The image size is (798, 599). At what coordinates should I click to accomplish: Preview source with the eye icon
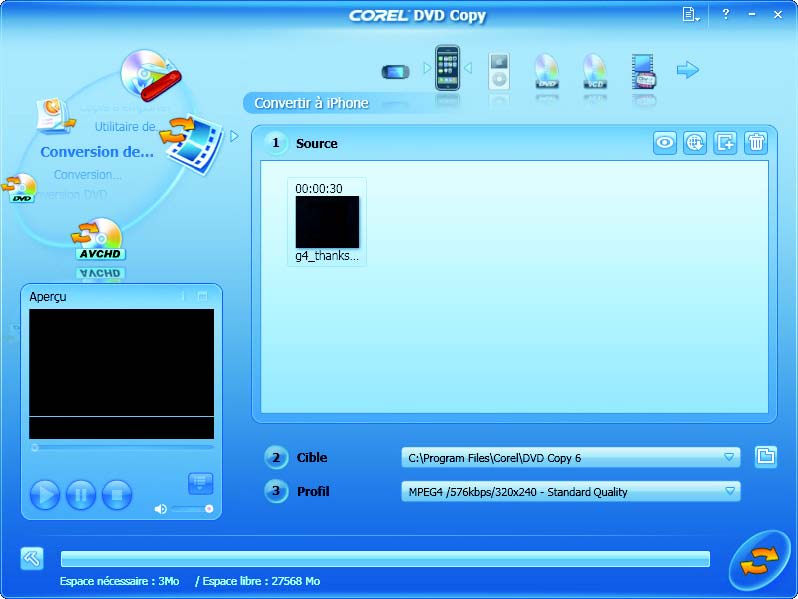pos(665,142)
